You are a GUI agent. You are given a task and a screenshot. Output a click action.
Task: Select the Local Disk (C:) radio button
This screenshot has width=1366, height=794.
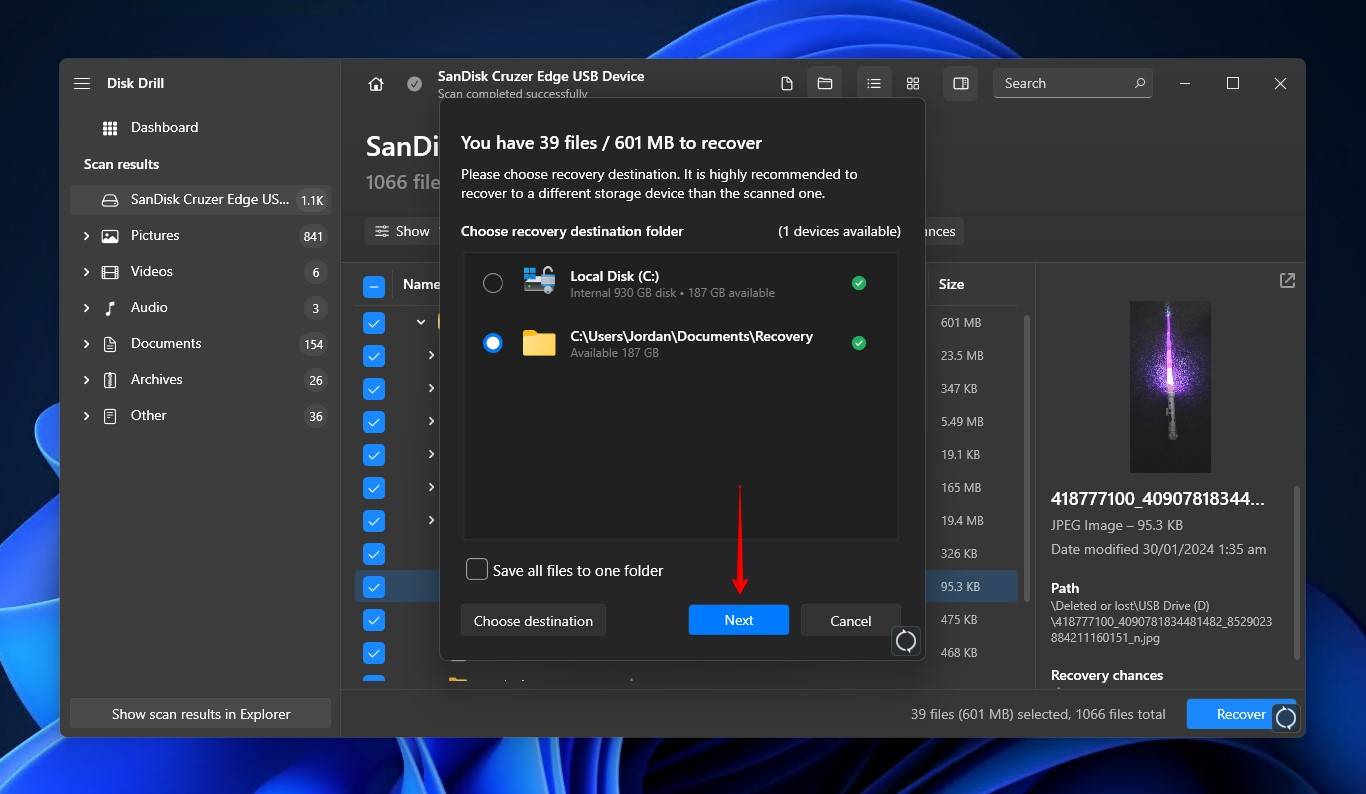tap(493, 283)
